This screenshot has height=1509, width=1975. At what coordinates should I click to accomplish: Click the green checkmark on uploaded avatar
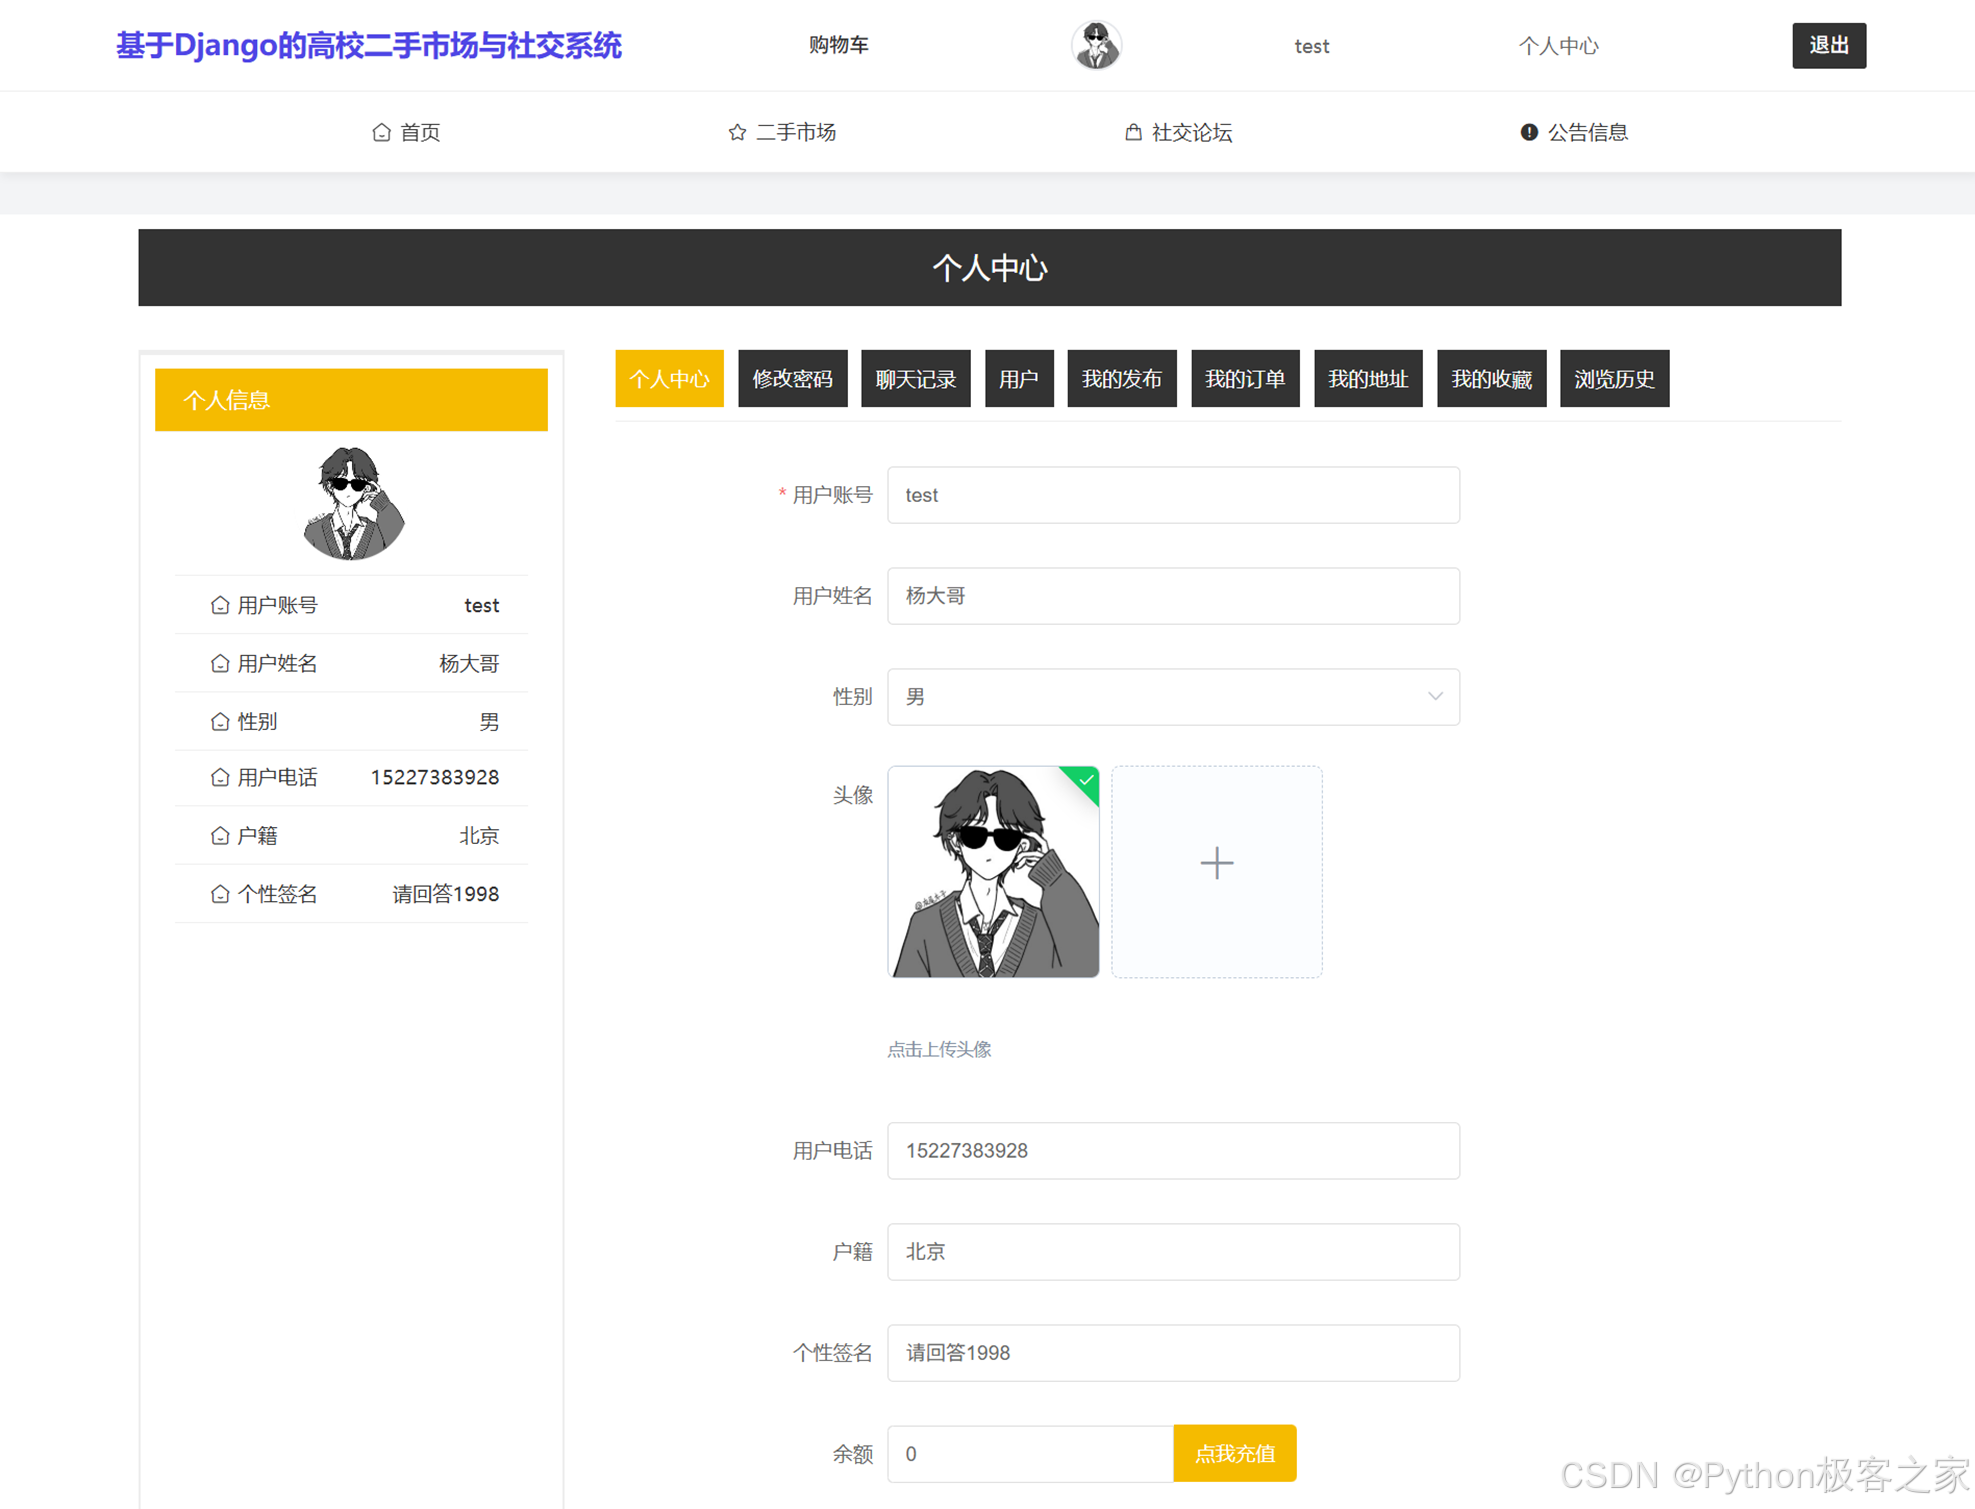pos(1086,780)
